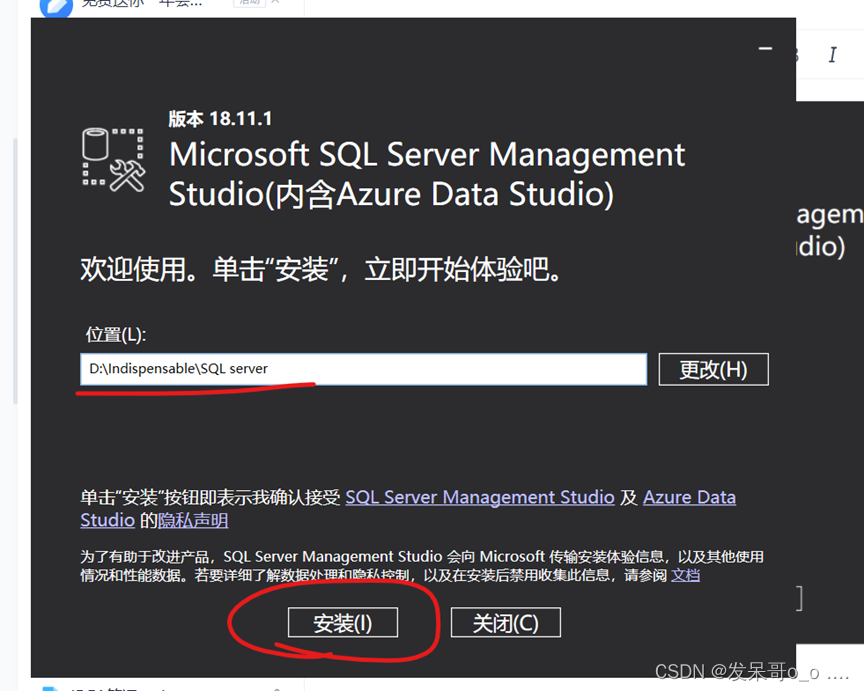
Task: Click the SSMS database tools logo icon
Action: point(114,160)
